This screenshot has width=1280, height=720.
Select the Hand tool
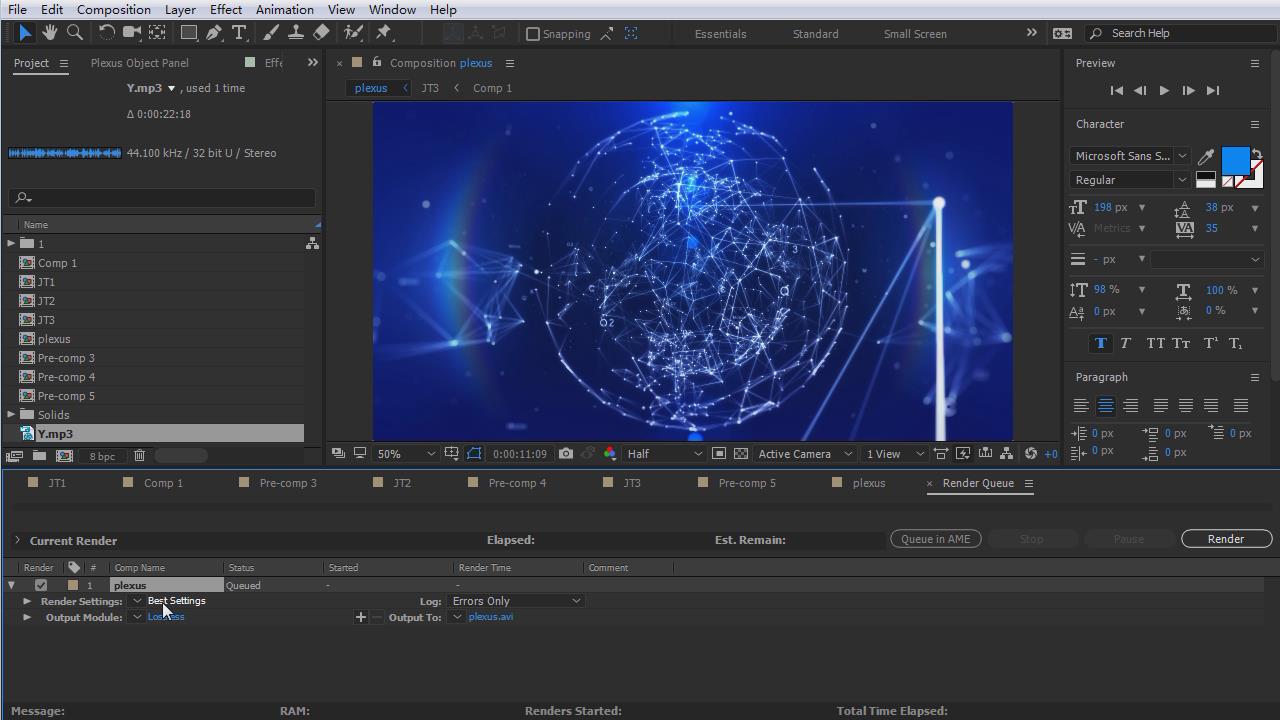tap(49, 33)
